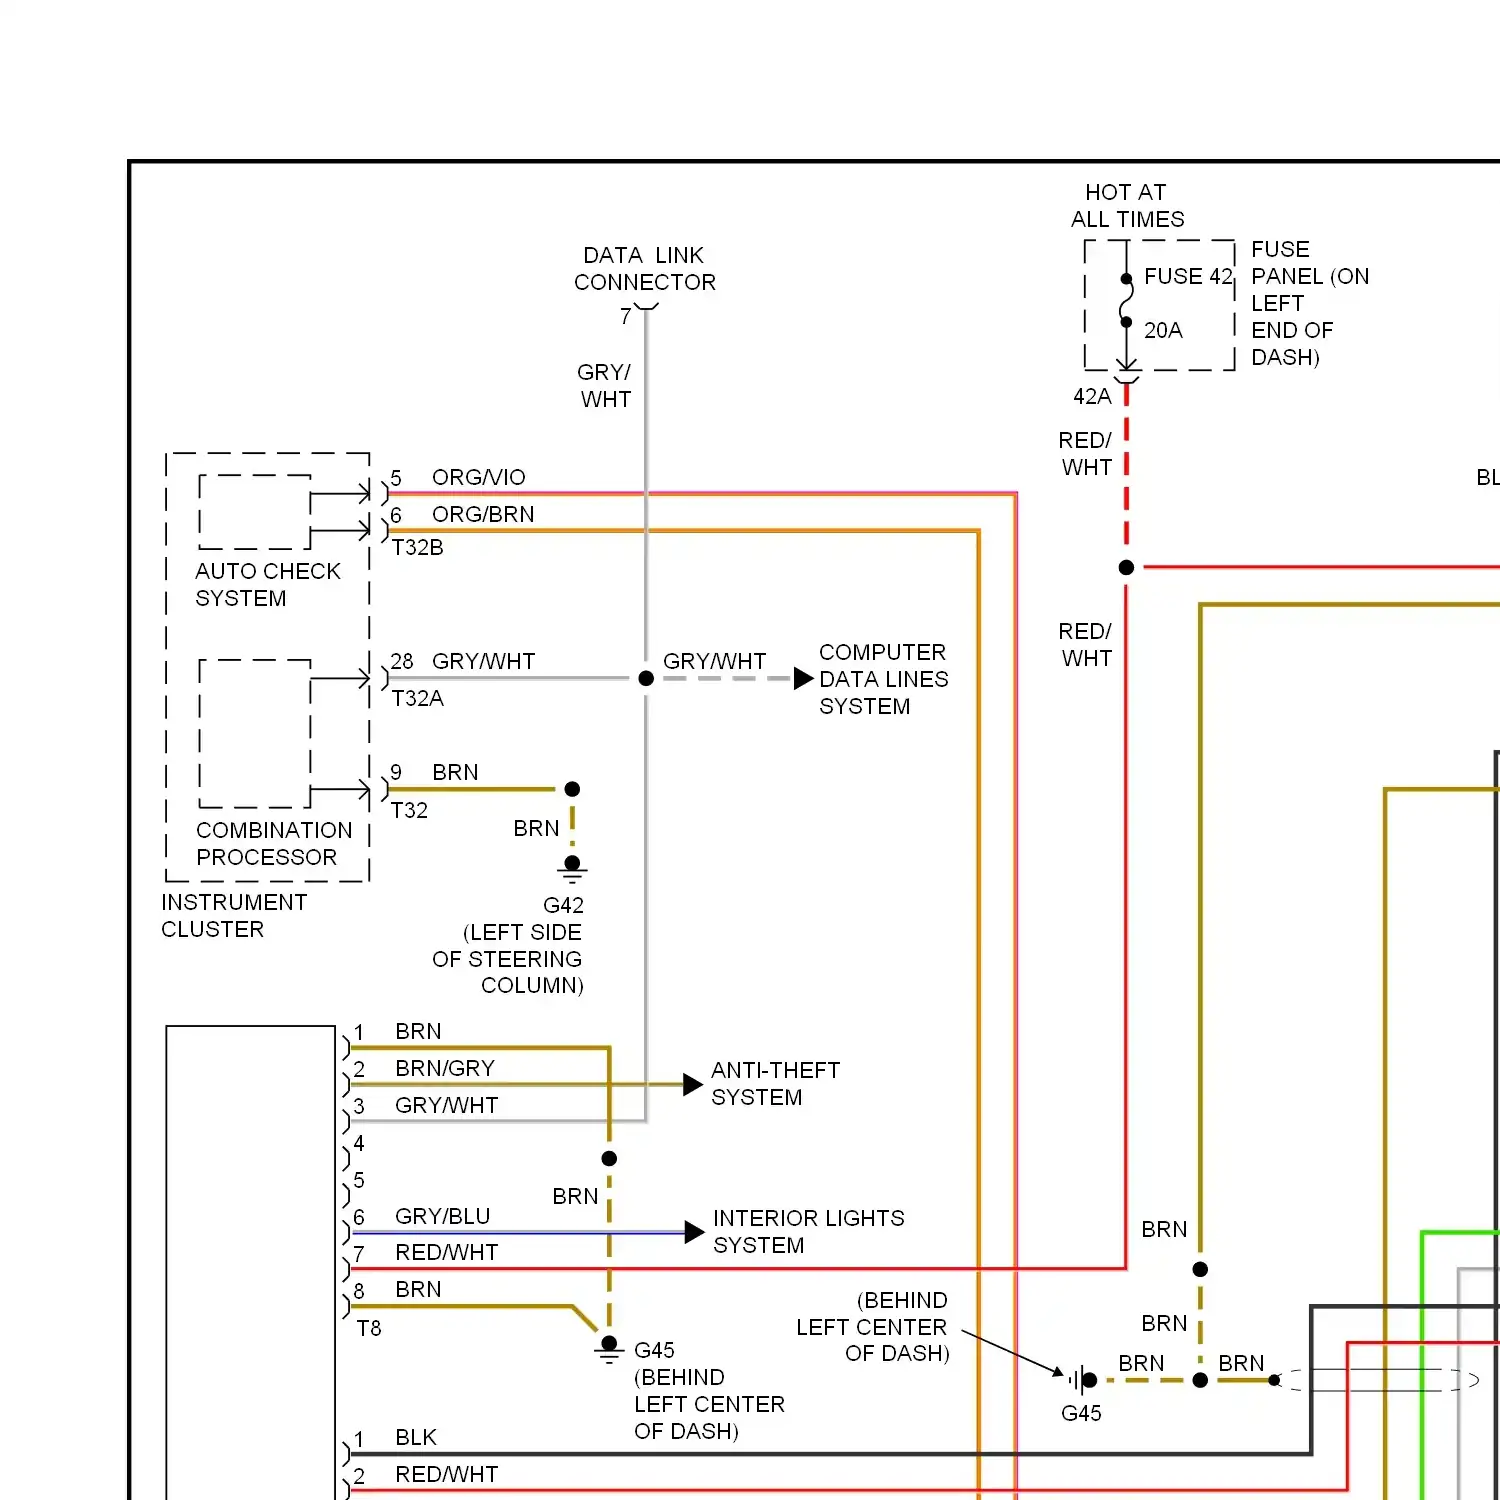1500x1500 pixels.
Task: Click the arrowhead pointing to Interior Lights System
Action: (695, 1232)
